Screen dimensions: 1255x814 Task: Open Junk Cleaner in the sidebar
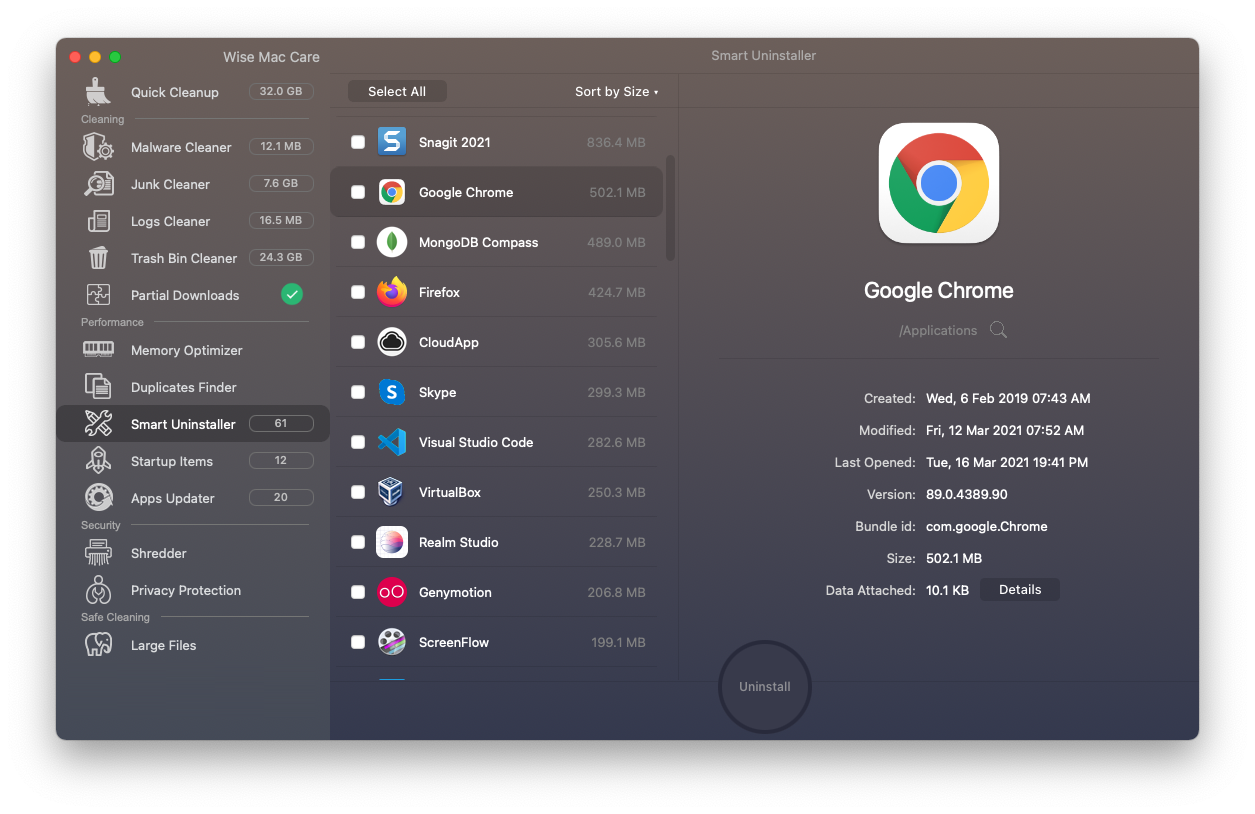coord(193,184)
